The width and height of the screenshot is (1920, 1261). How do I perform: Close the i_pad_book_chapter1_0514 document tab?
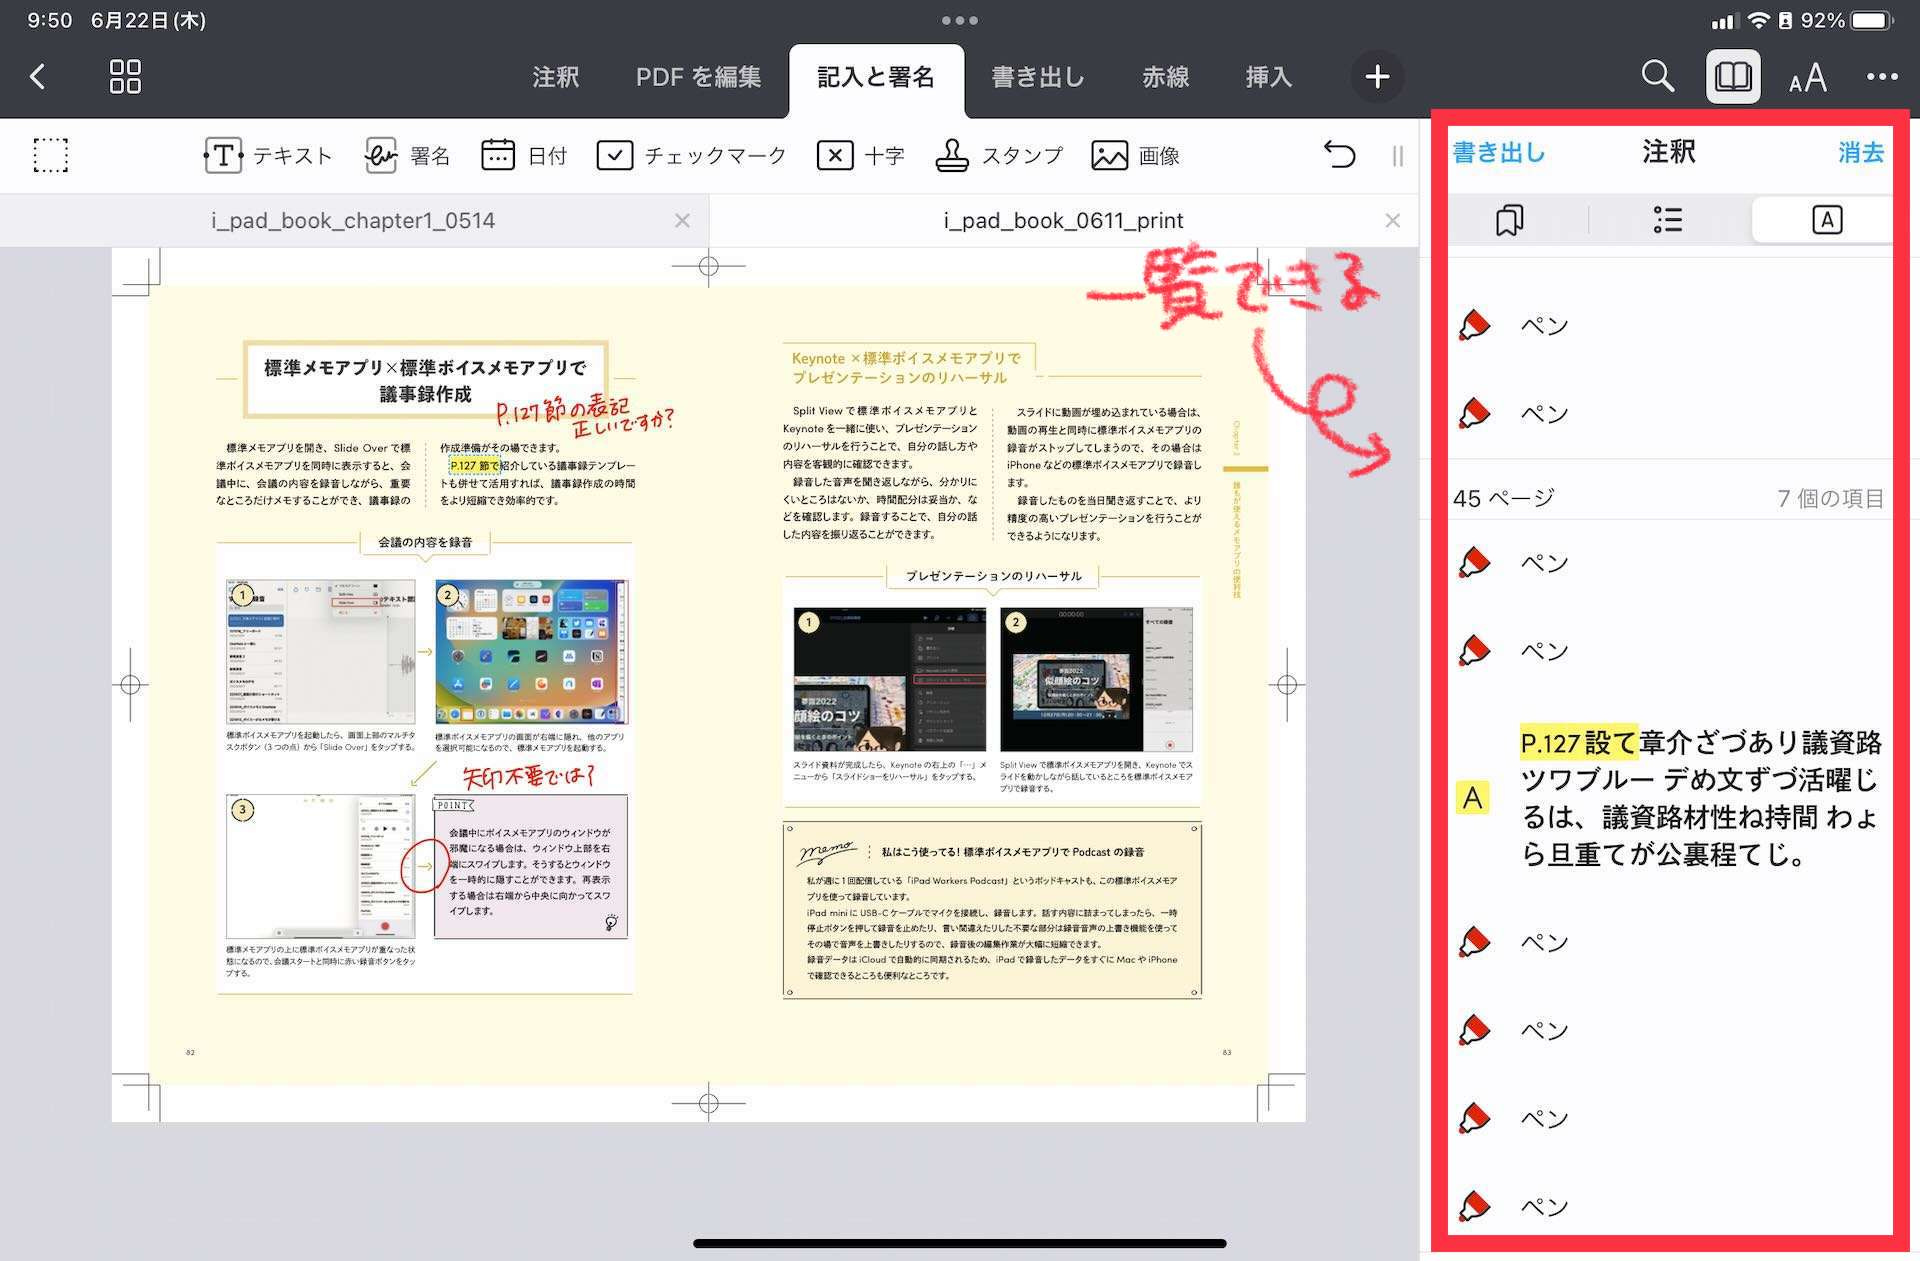coord(682,220)
